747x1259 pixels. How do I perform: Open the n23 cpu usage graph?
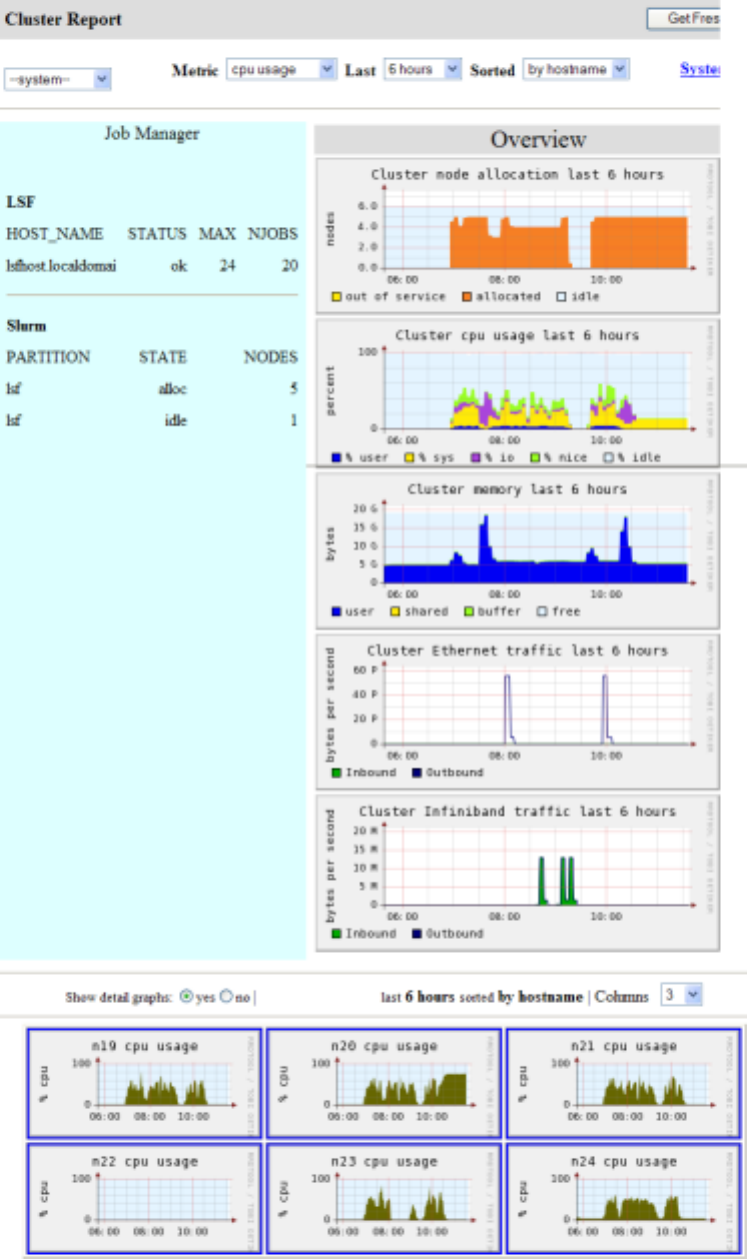tap(385, 1197)
